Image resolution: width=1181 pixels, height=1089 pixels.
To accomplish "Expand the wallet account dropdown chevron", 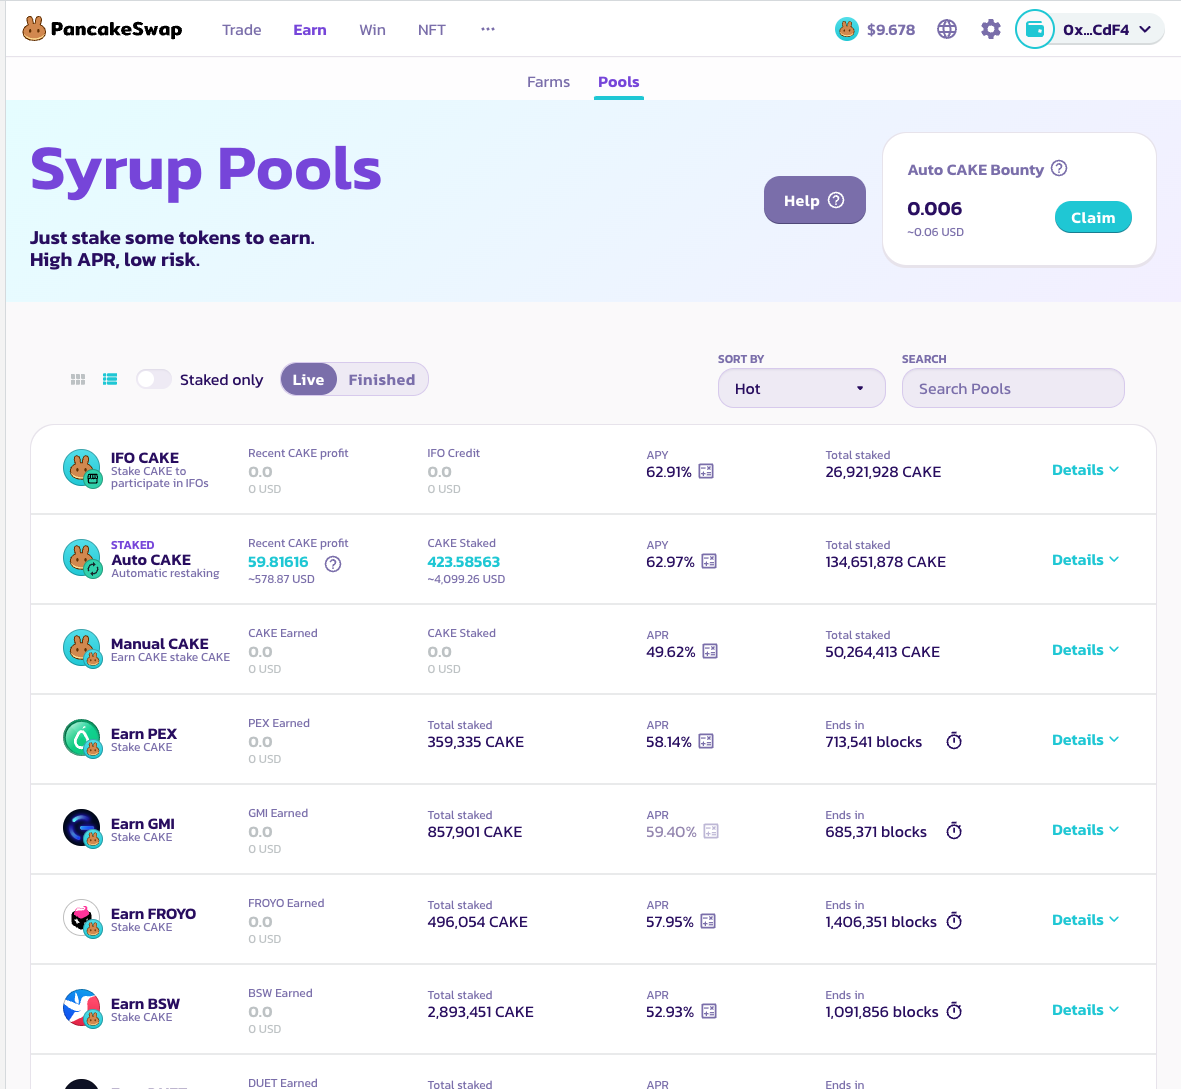I will 1145,29.
